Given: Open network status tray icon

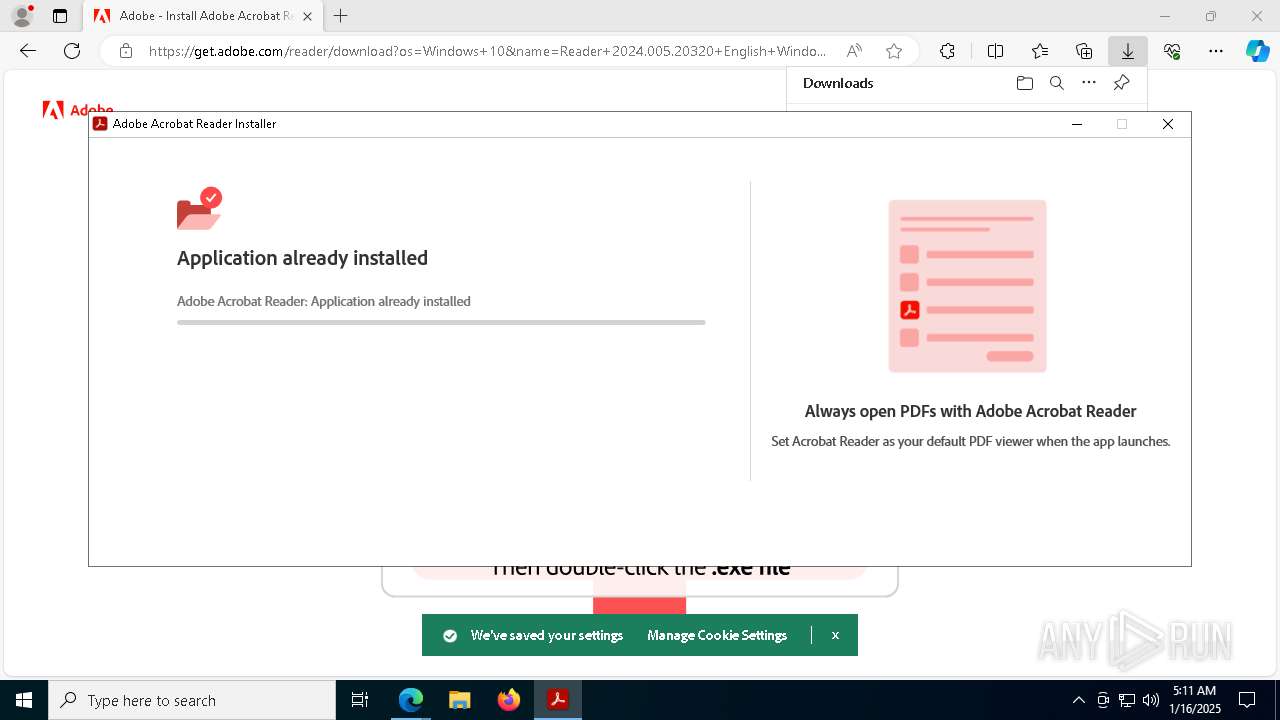Looking at the screenshot, I should click(1127, 700).
